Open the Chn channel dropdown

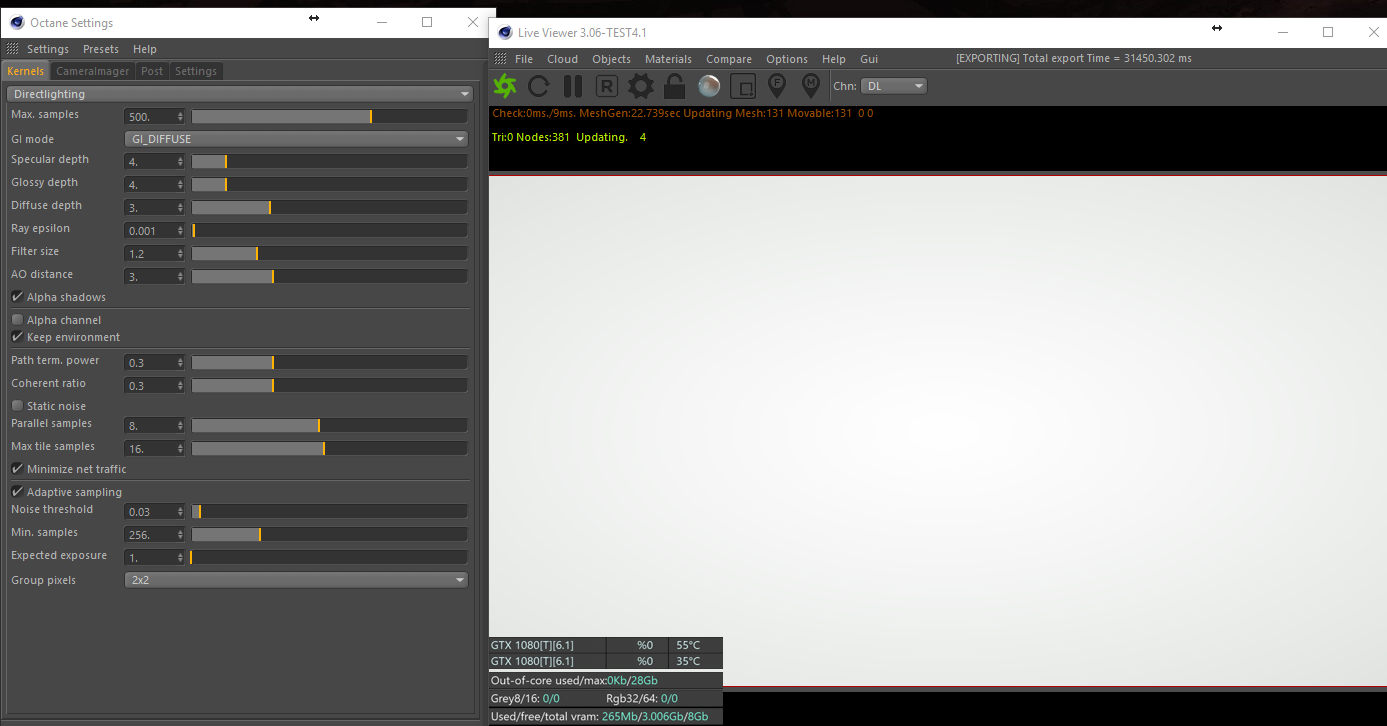point(892,86)
